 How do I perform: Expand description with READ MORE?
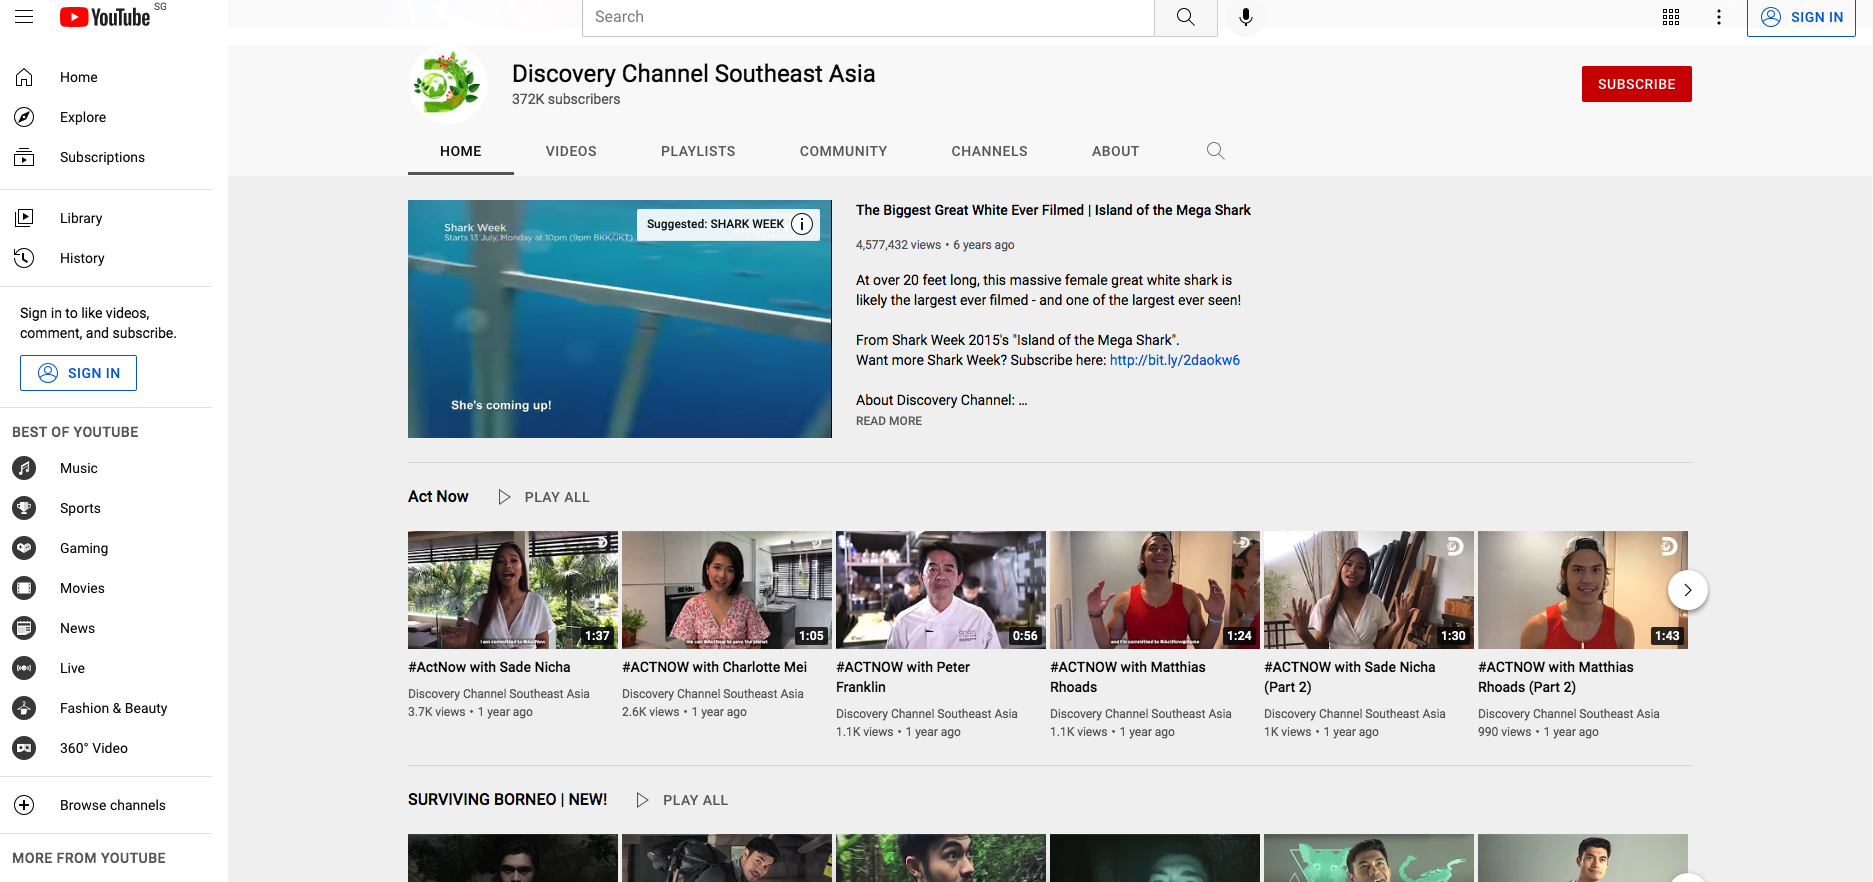coord(889,421)
